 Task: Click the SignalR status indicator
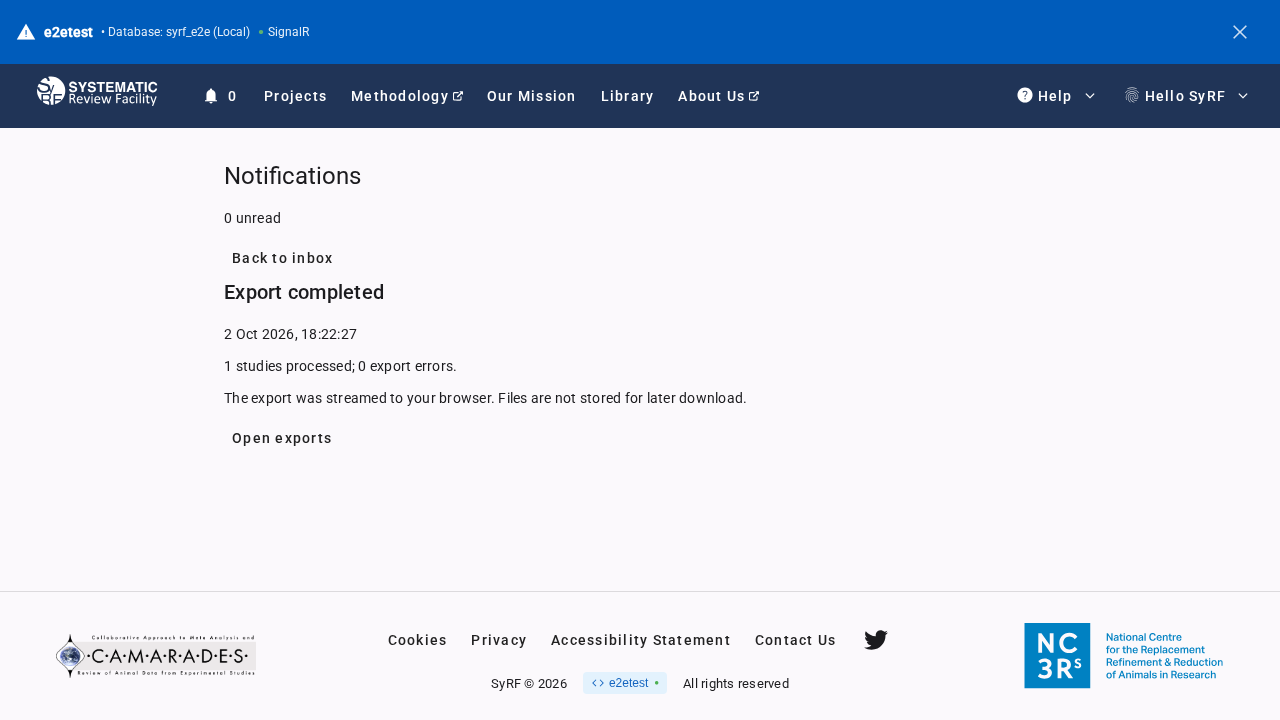(x=284, y=32)
